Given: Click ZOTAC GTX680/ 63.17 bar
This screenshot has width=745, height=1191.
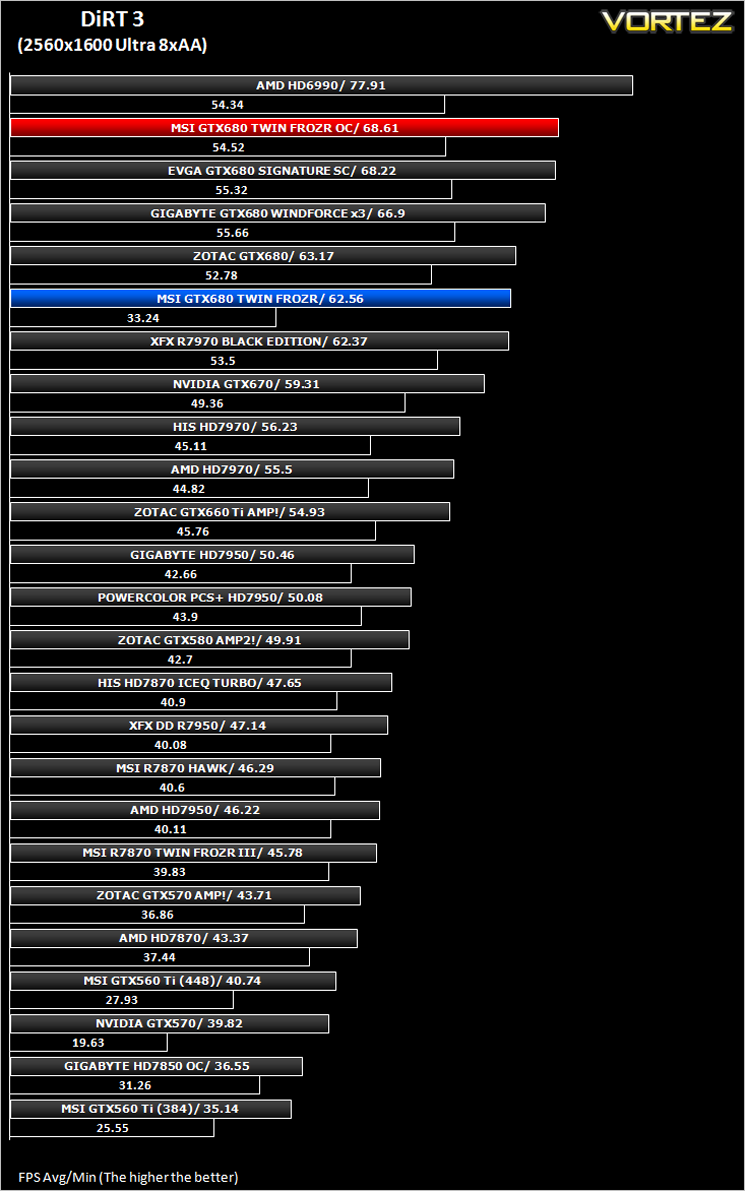Looking at the screenshot, I should (263, 255).
